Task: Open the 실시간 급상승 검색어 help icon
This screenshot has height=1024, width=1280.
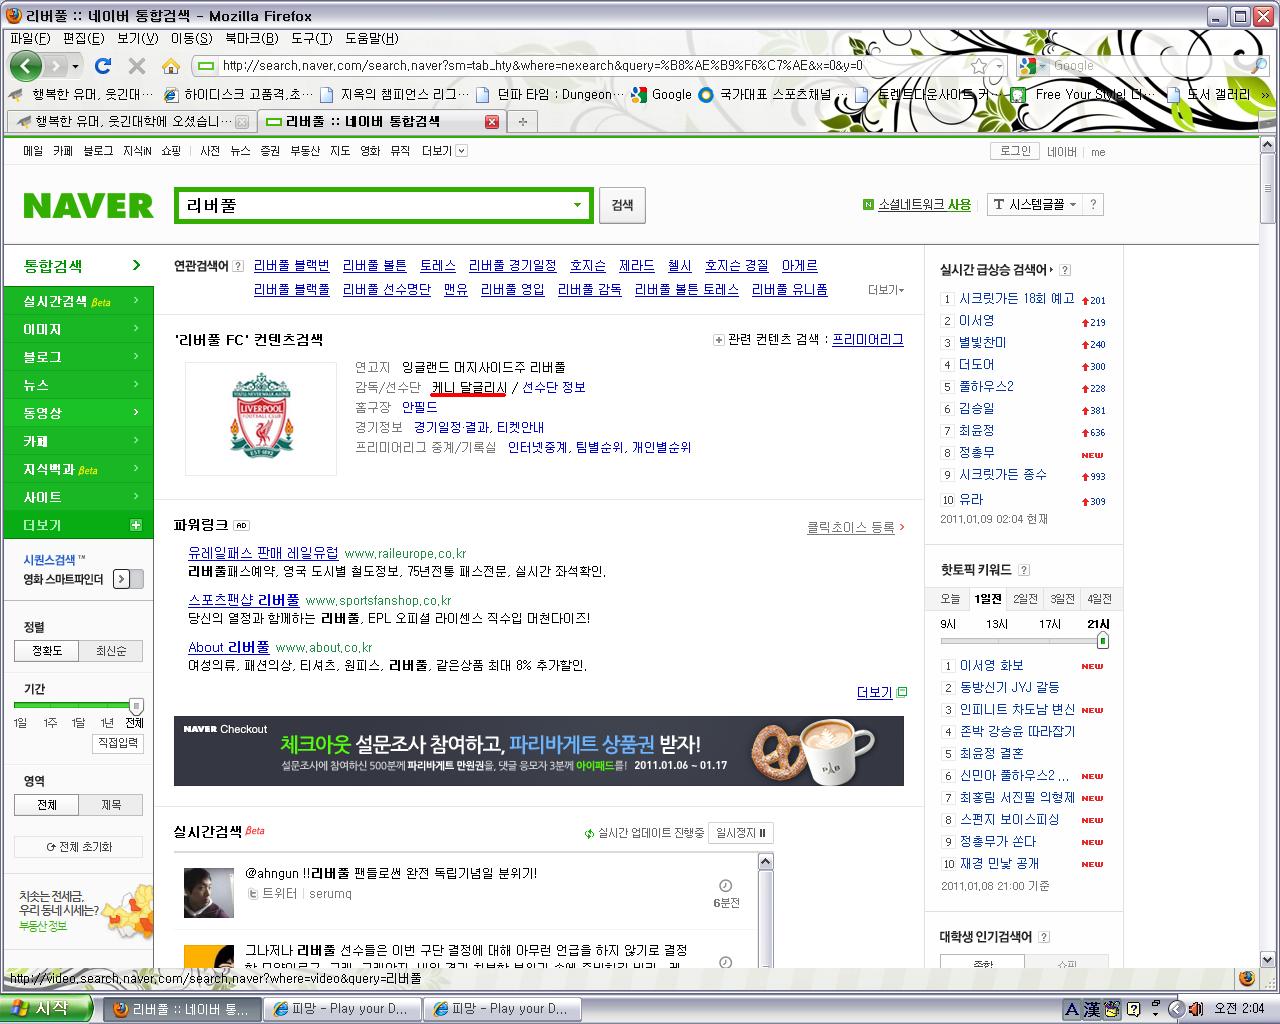Action: 1065,270
